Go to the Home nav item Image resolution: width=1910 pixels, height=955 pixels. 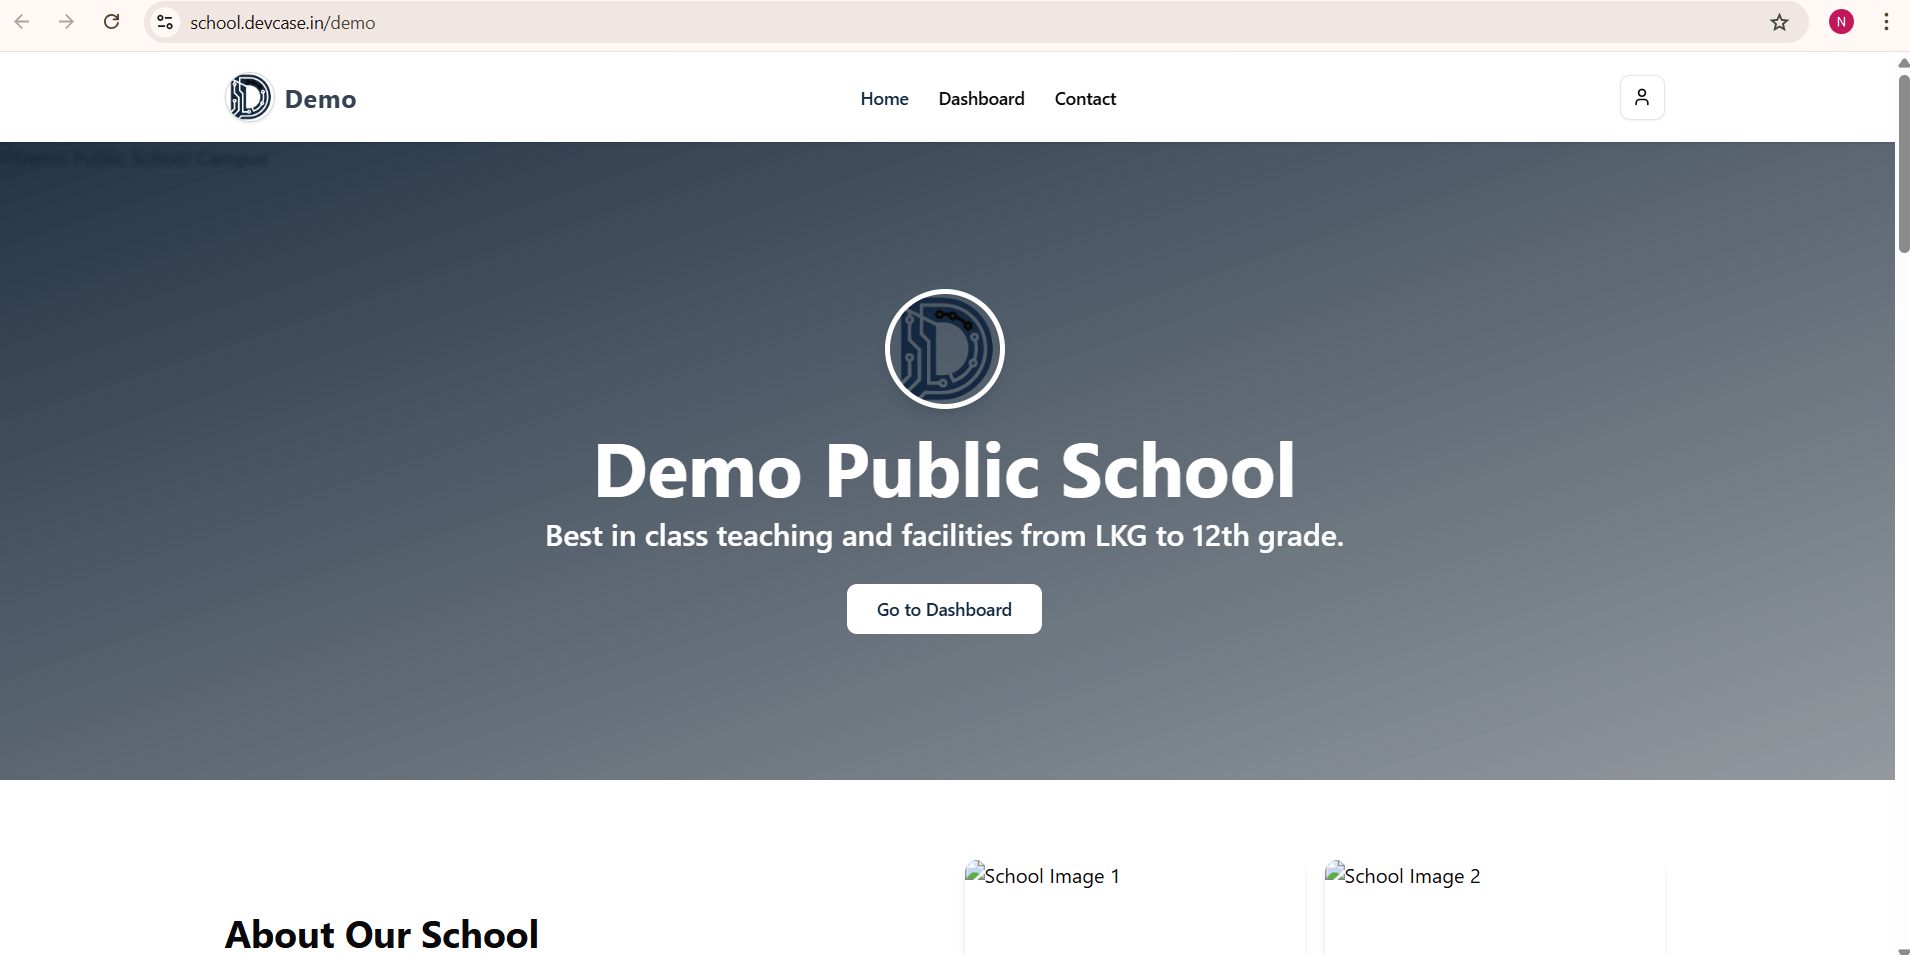884,99
